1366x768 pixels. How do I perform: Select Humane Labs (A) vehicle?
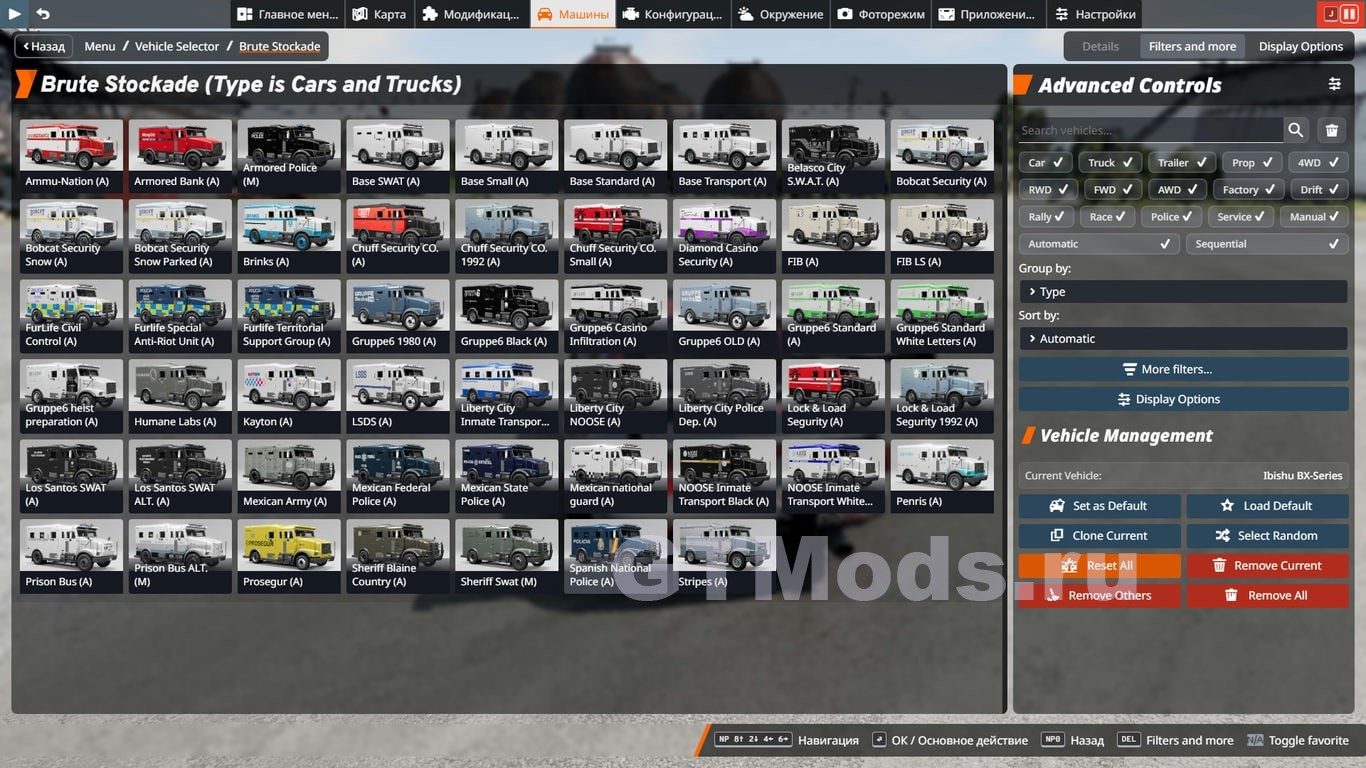180,396
